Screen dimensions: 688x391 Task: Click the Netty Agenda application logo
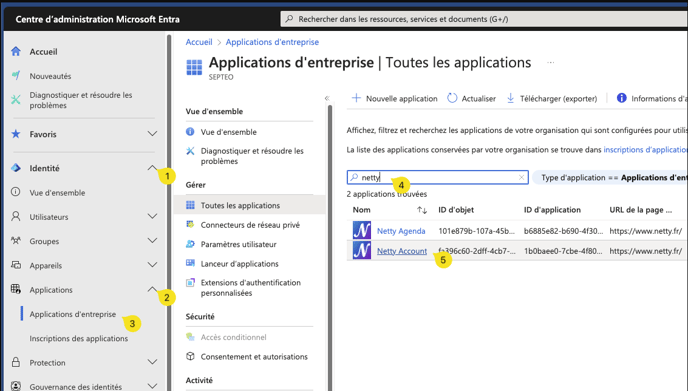[x=362, y=230]
